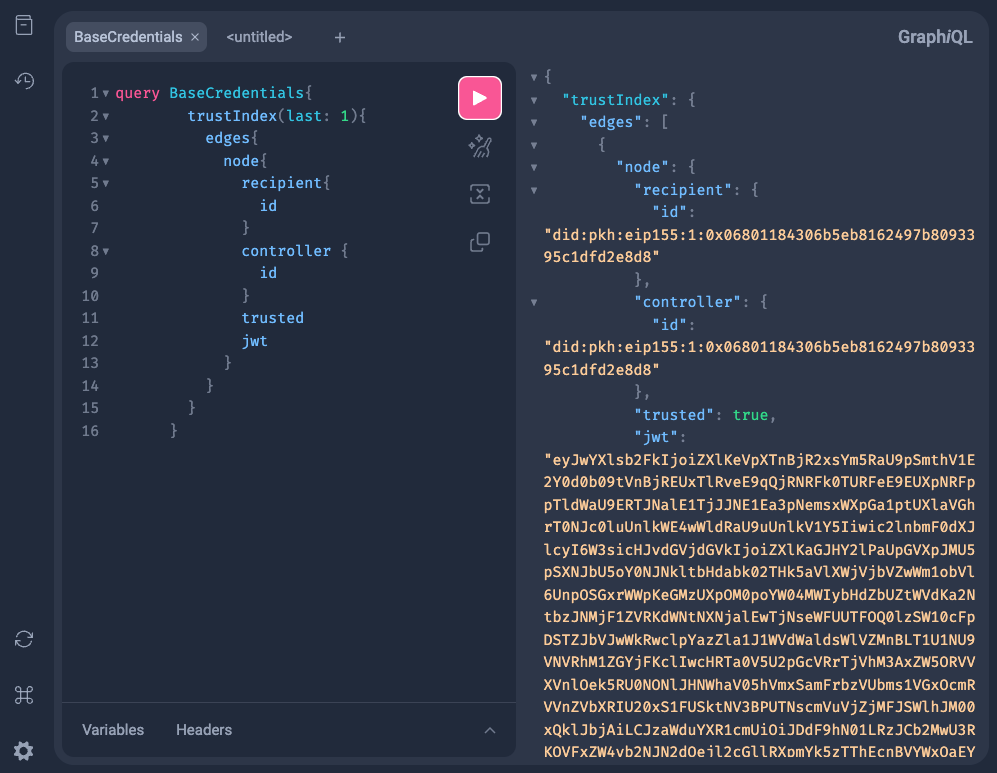Show query history icon

click(x=24, y=81)
